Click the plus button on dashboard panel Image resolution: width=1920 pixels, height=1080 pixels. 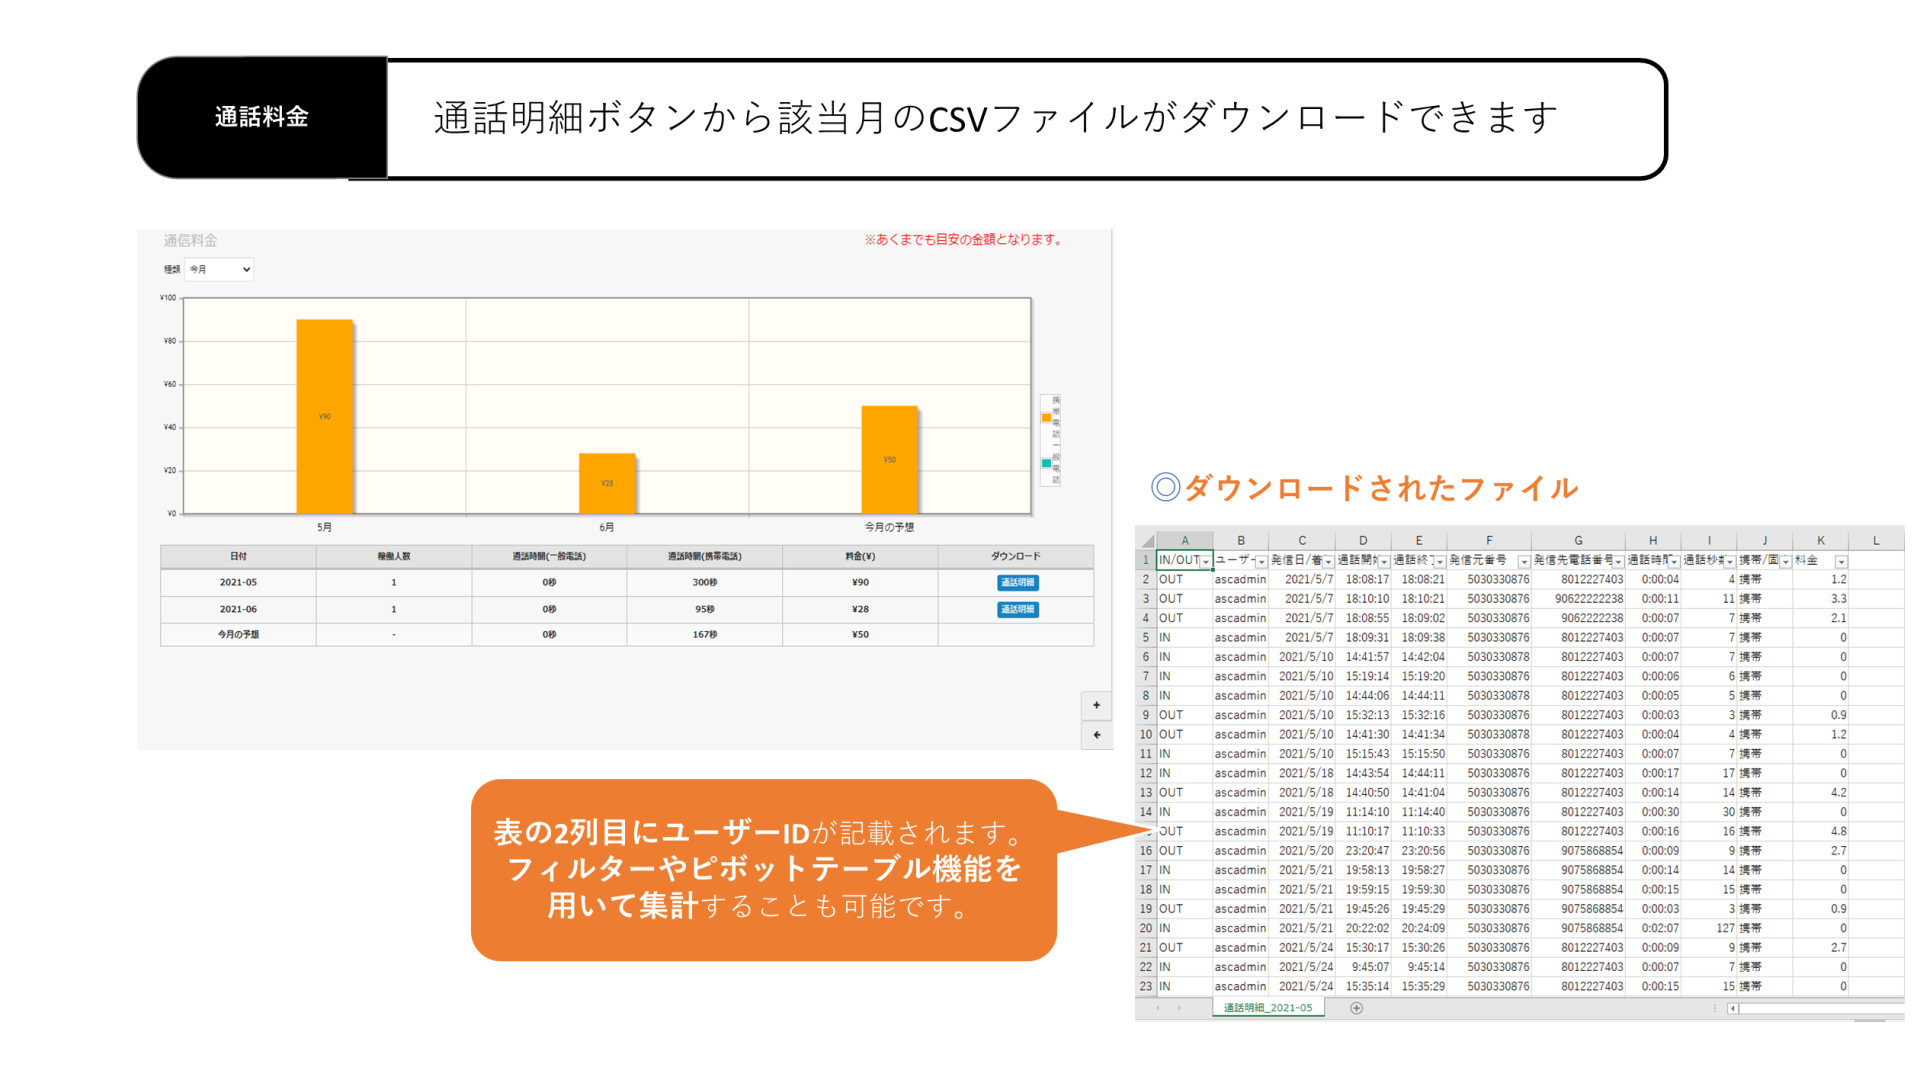coord(1096,705)
